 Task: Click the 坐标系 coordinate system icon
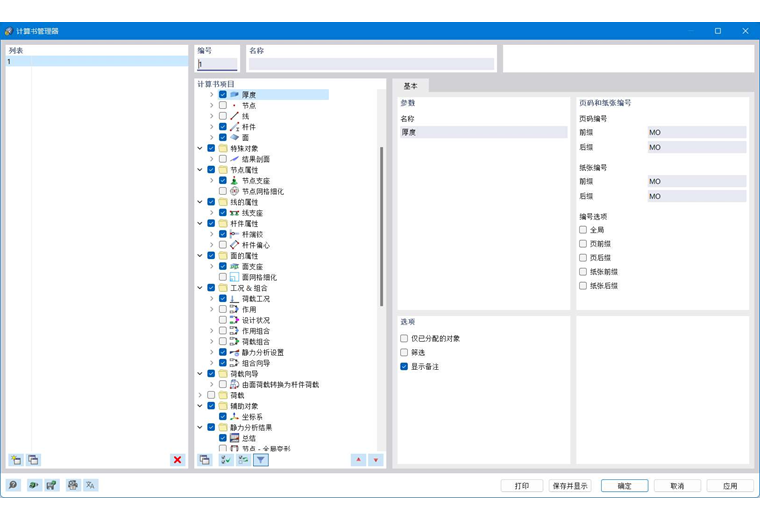(235, 416)
